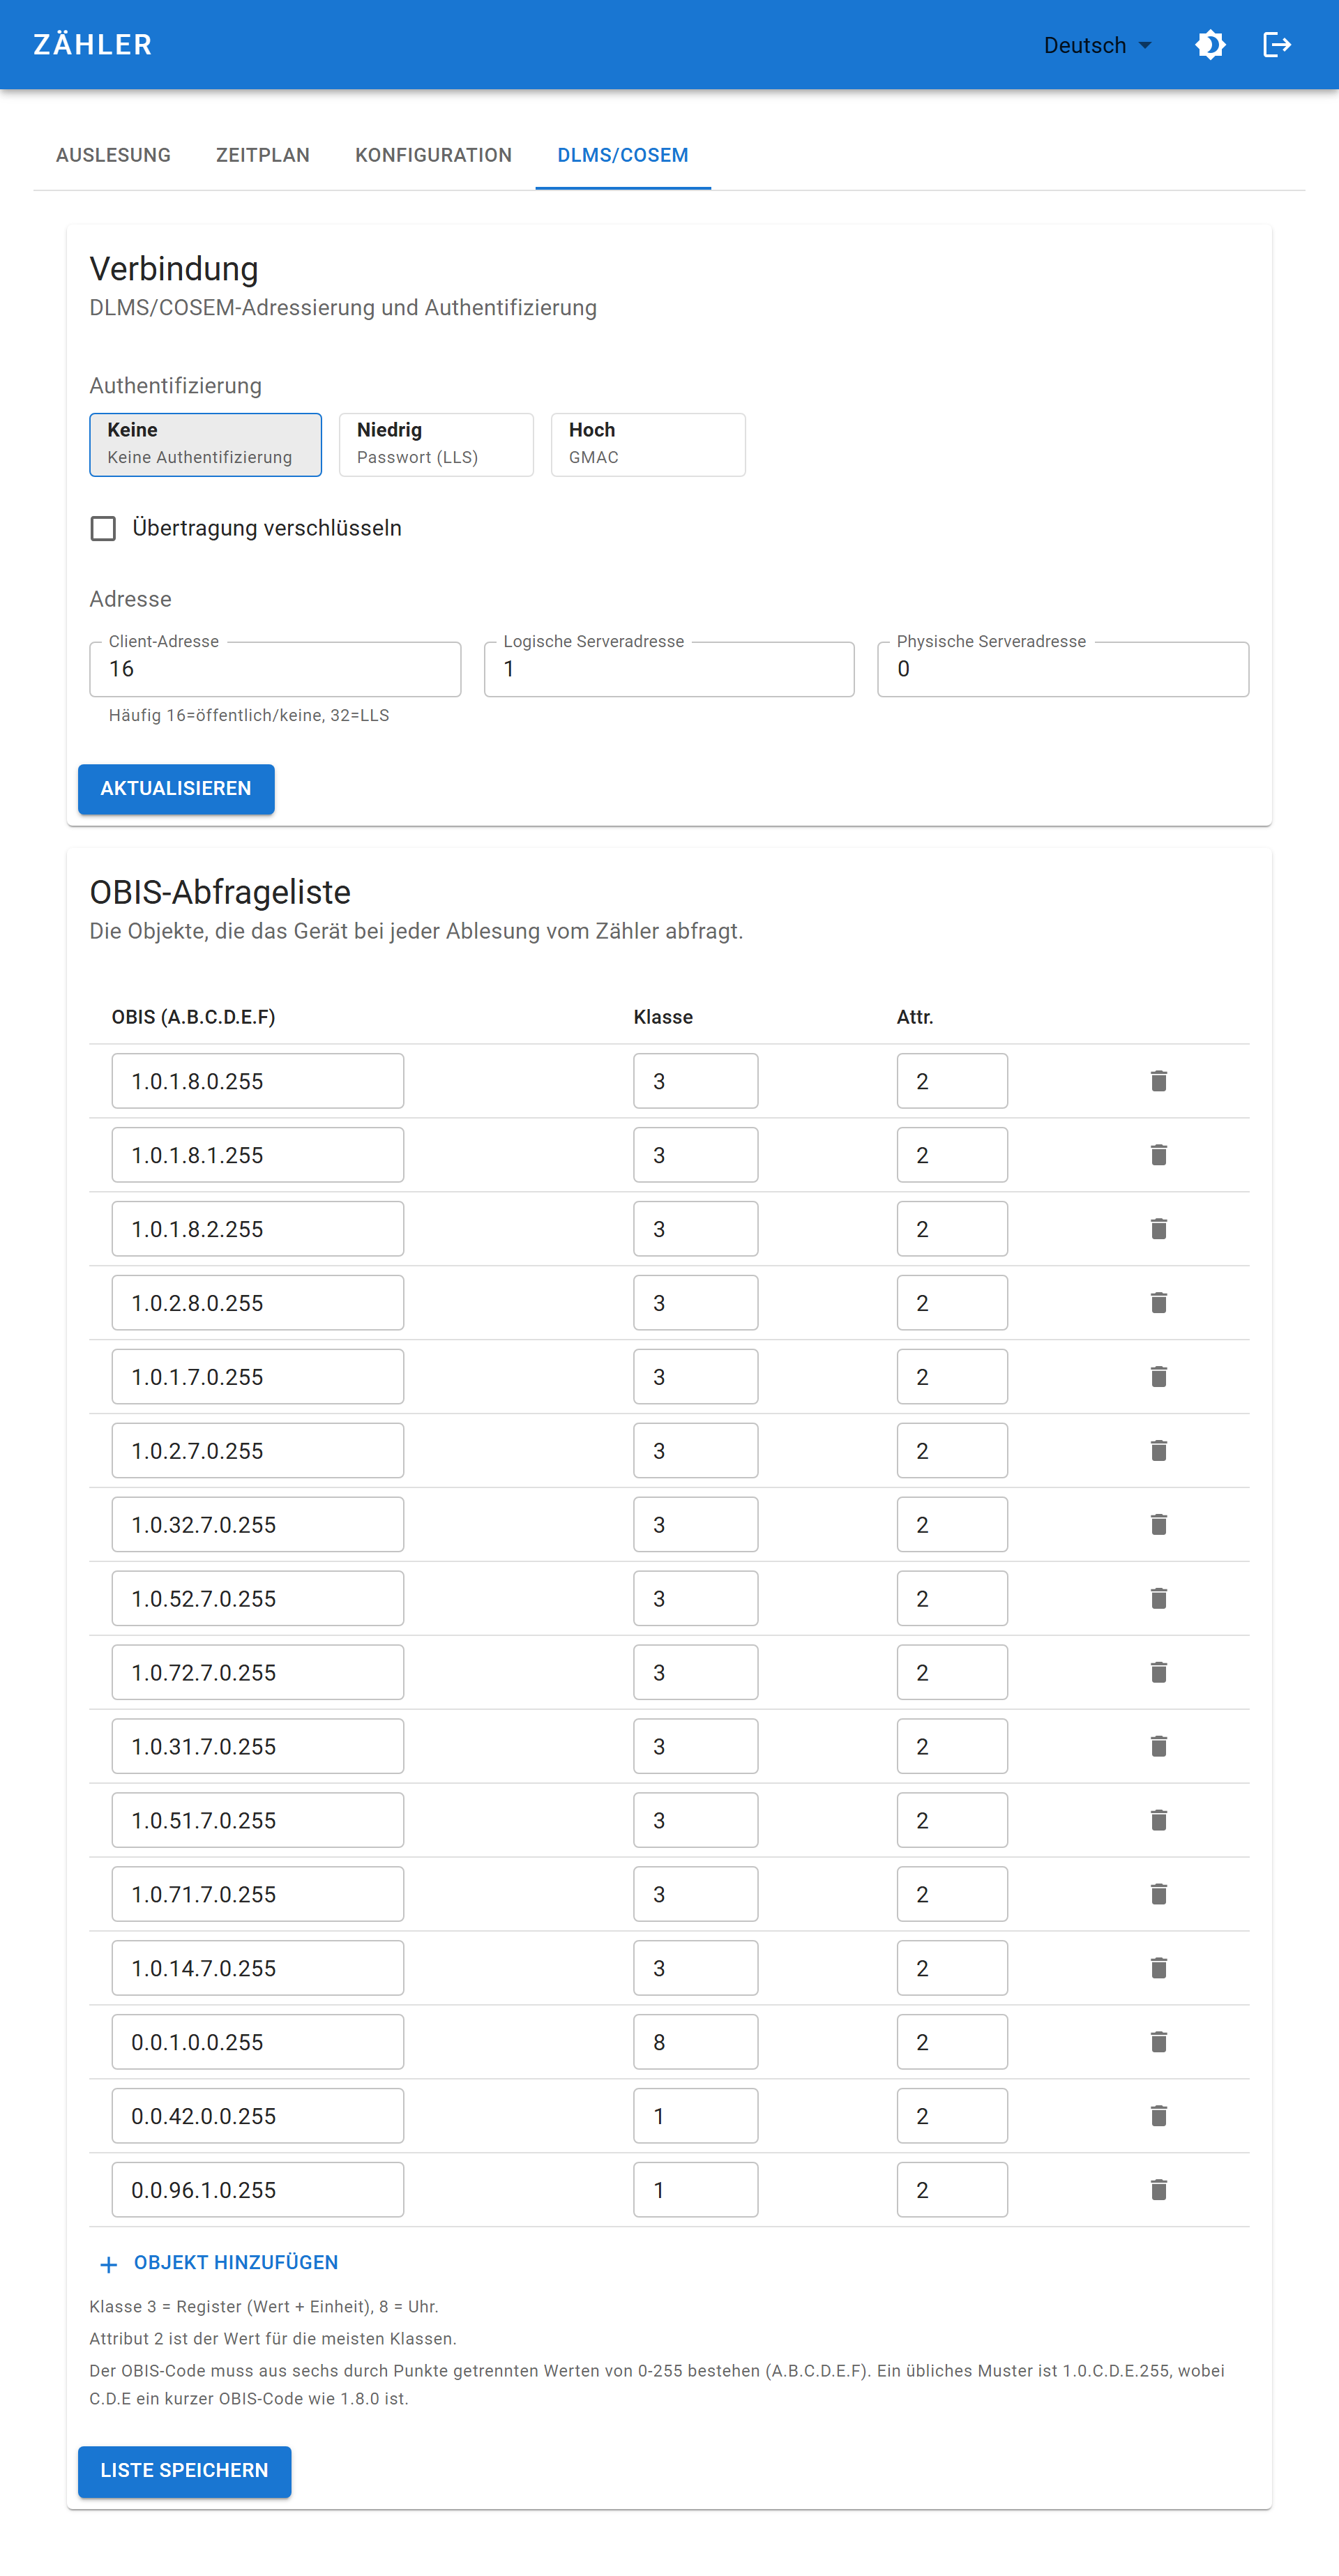Edit the OBIS code 1.0.1.8.0.255 field
Image resolution: width=1339 pixels, height=2576 pixels.
[258, 1081]
